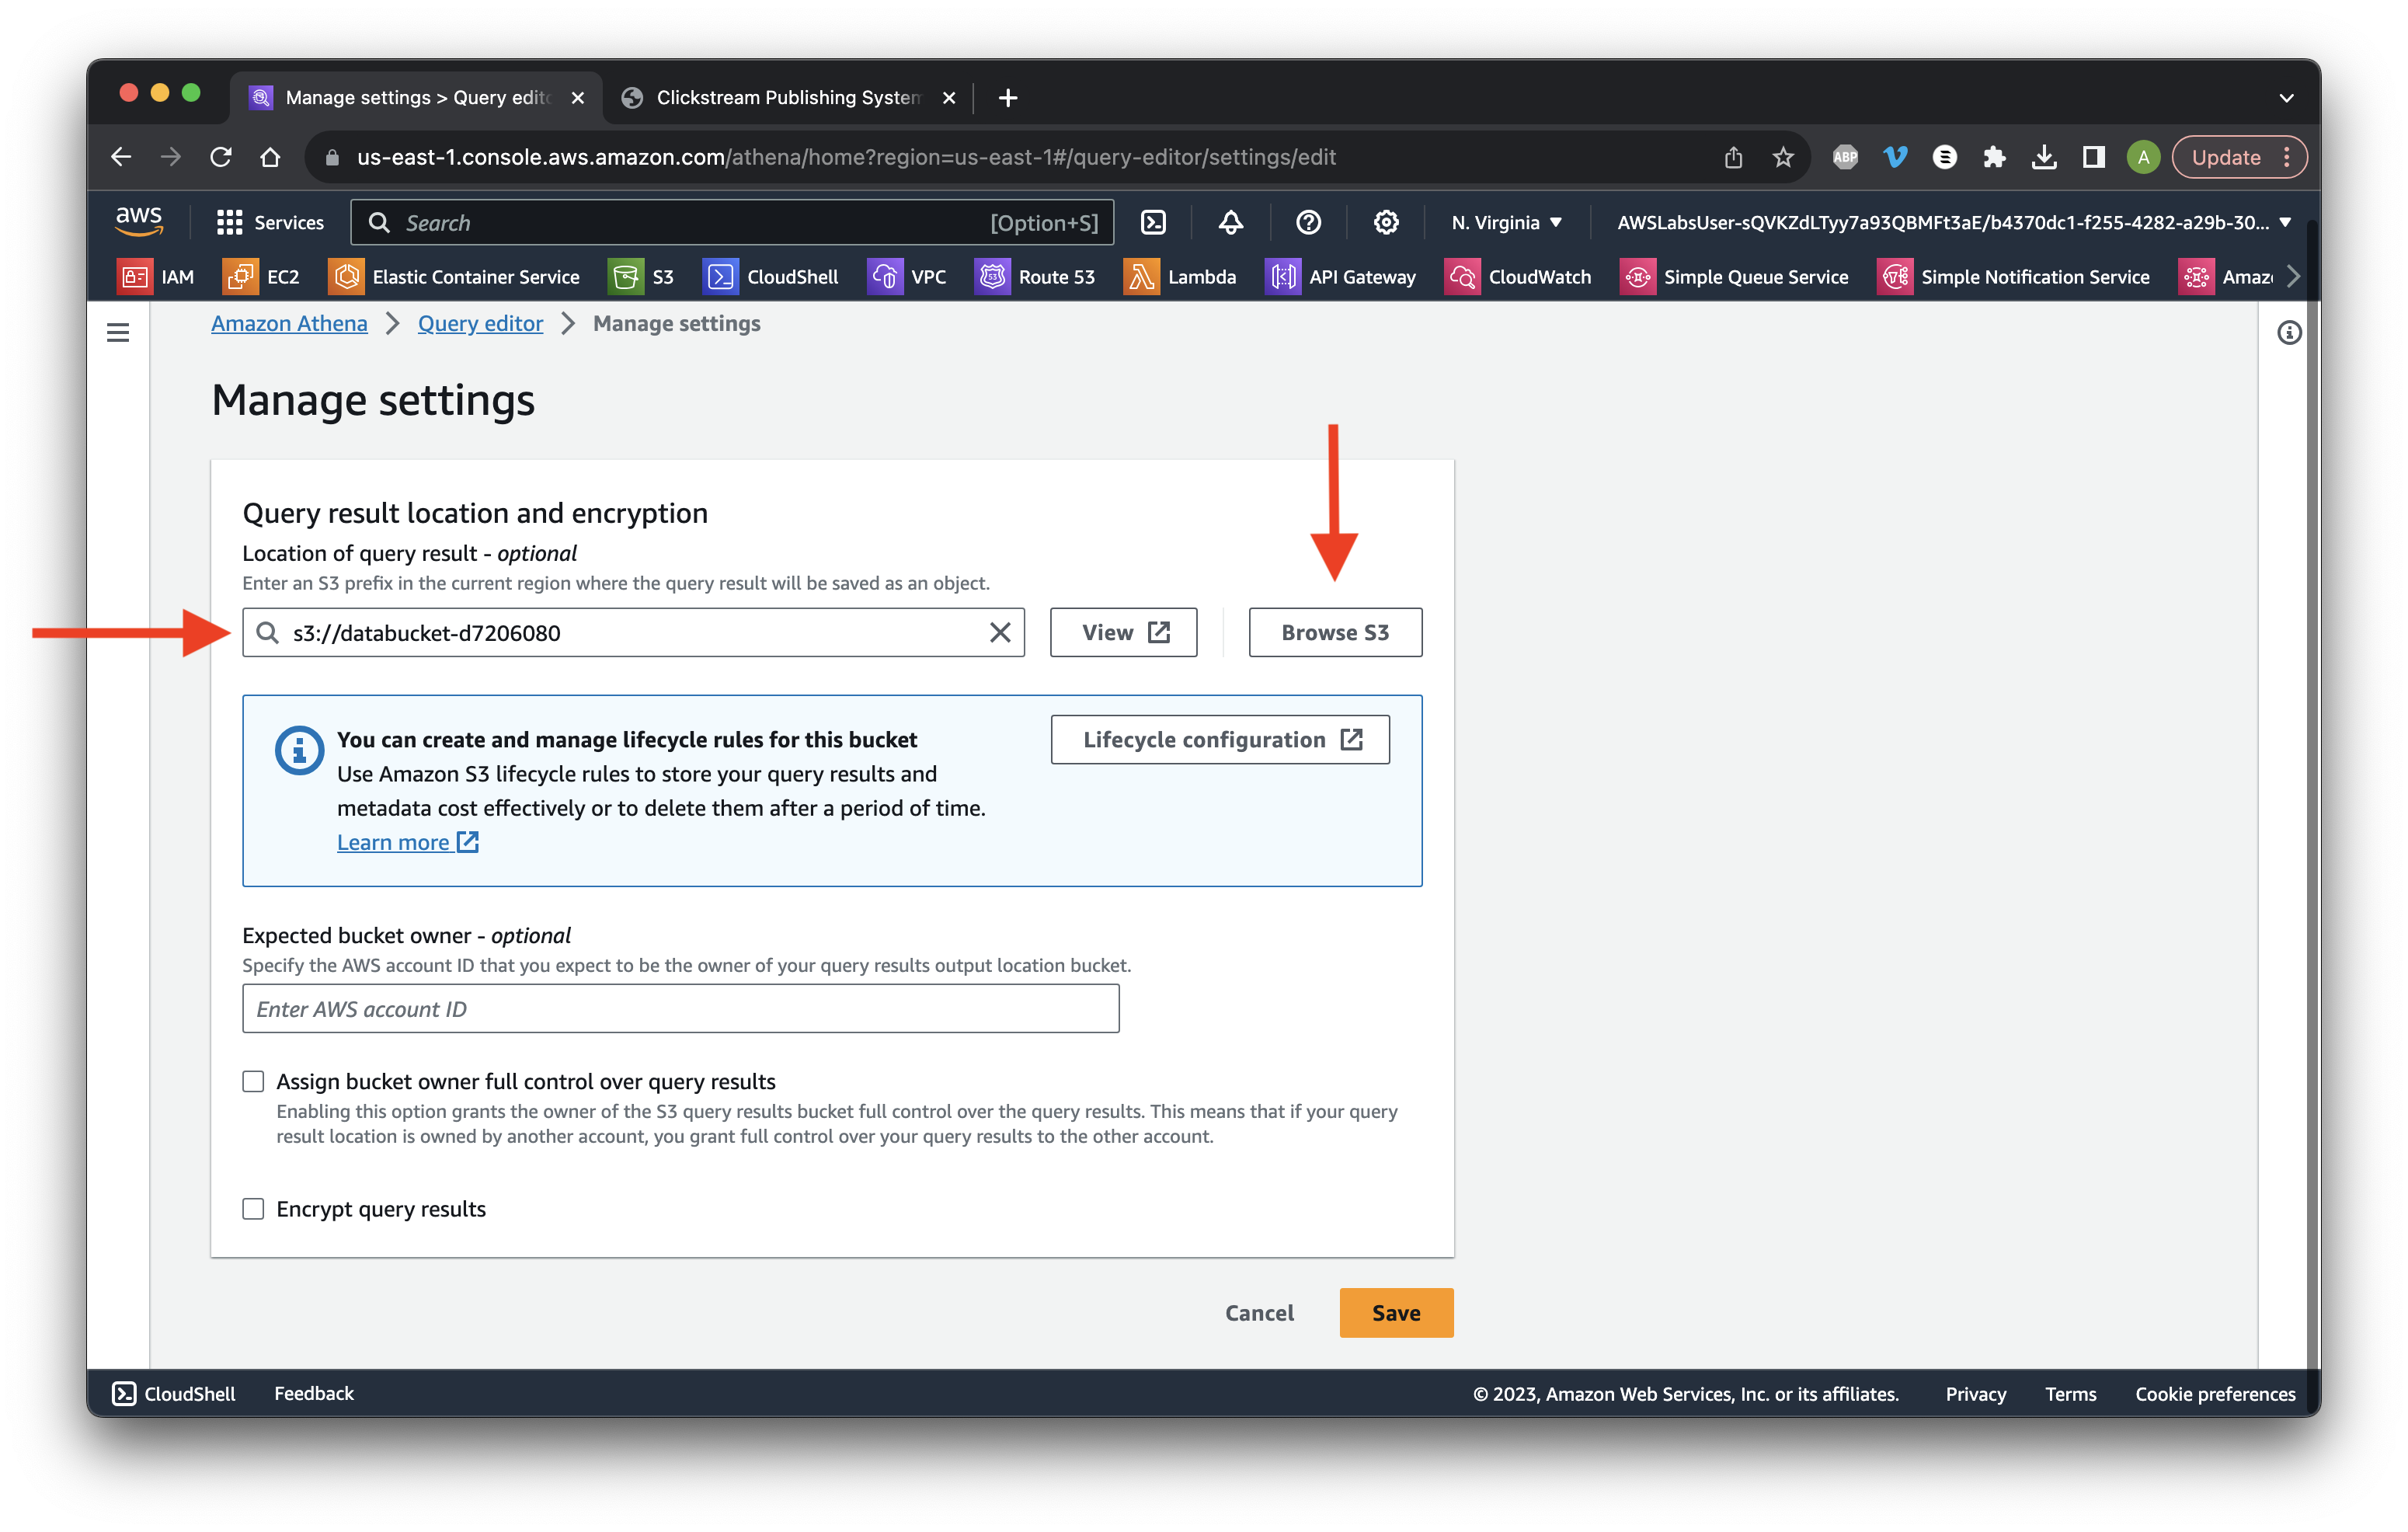2408x1532 pixels.
Task: Open the N. Virginia region dropdown
Action: (x=1506, y=222)
